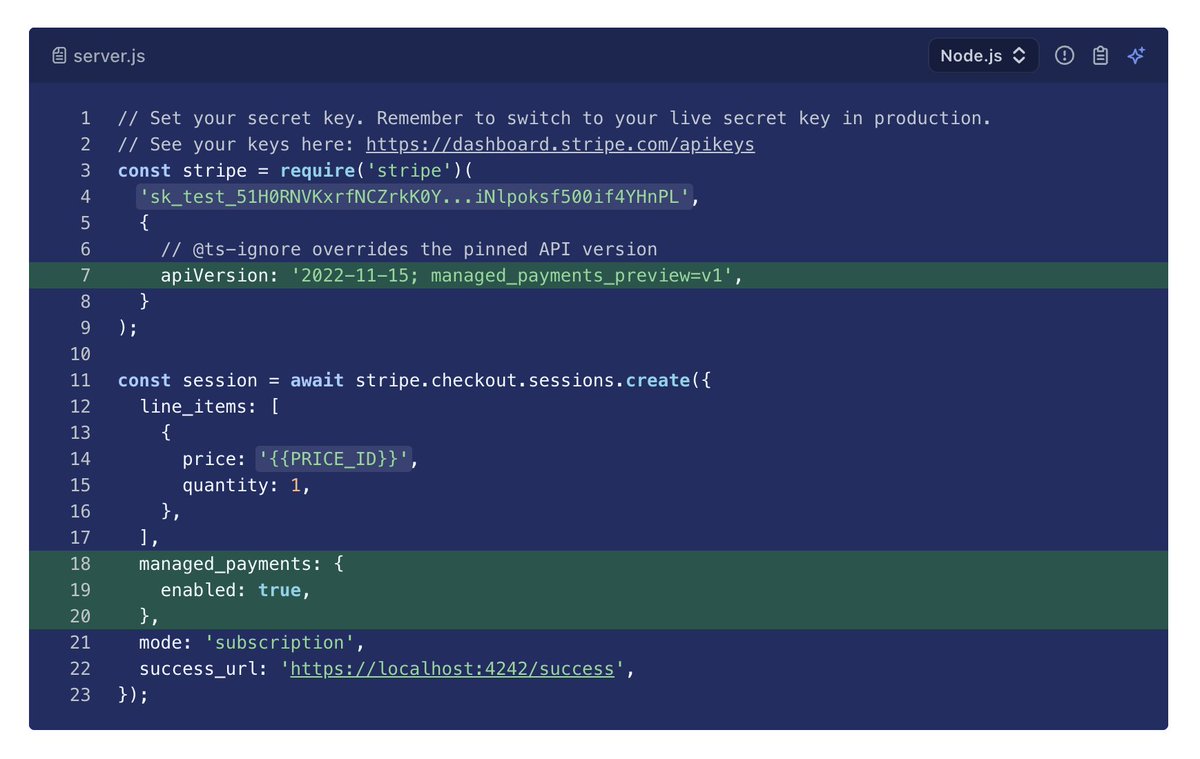
Task: Click the file icon beside server.js
Action: click(x=60, y=56)
